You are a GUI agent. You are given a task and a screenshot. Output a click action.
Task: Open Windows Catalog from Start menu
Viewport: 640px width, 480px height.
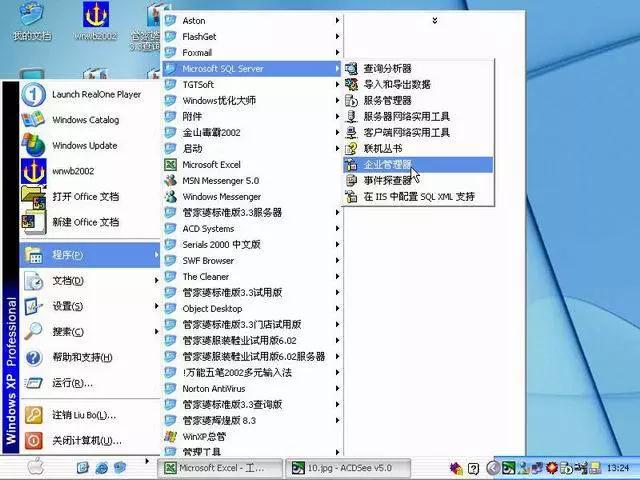coord(34,120)
